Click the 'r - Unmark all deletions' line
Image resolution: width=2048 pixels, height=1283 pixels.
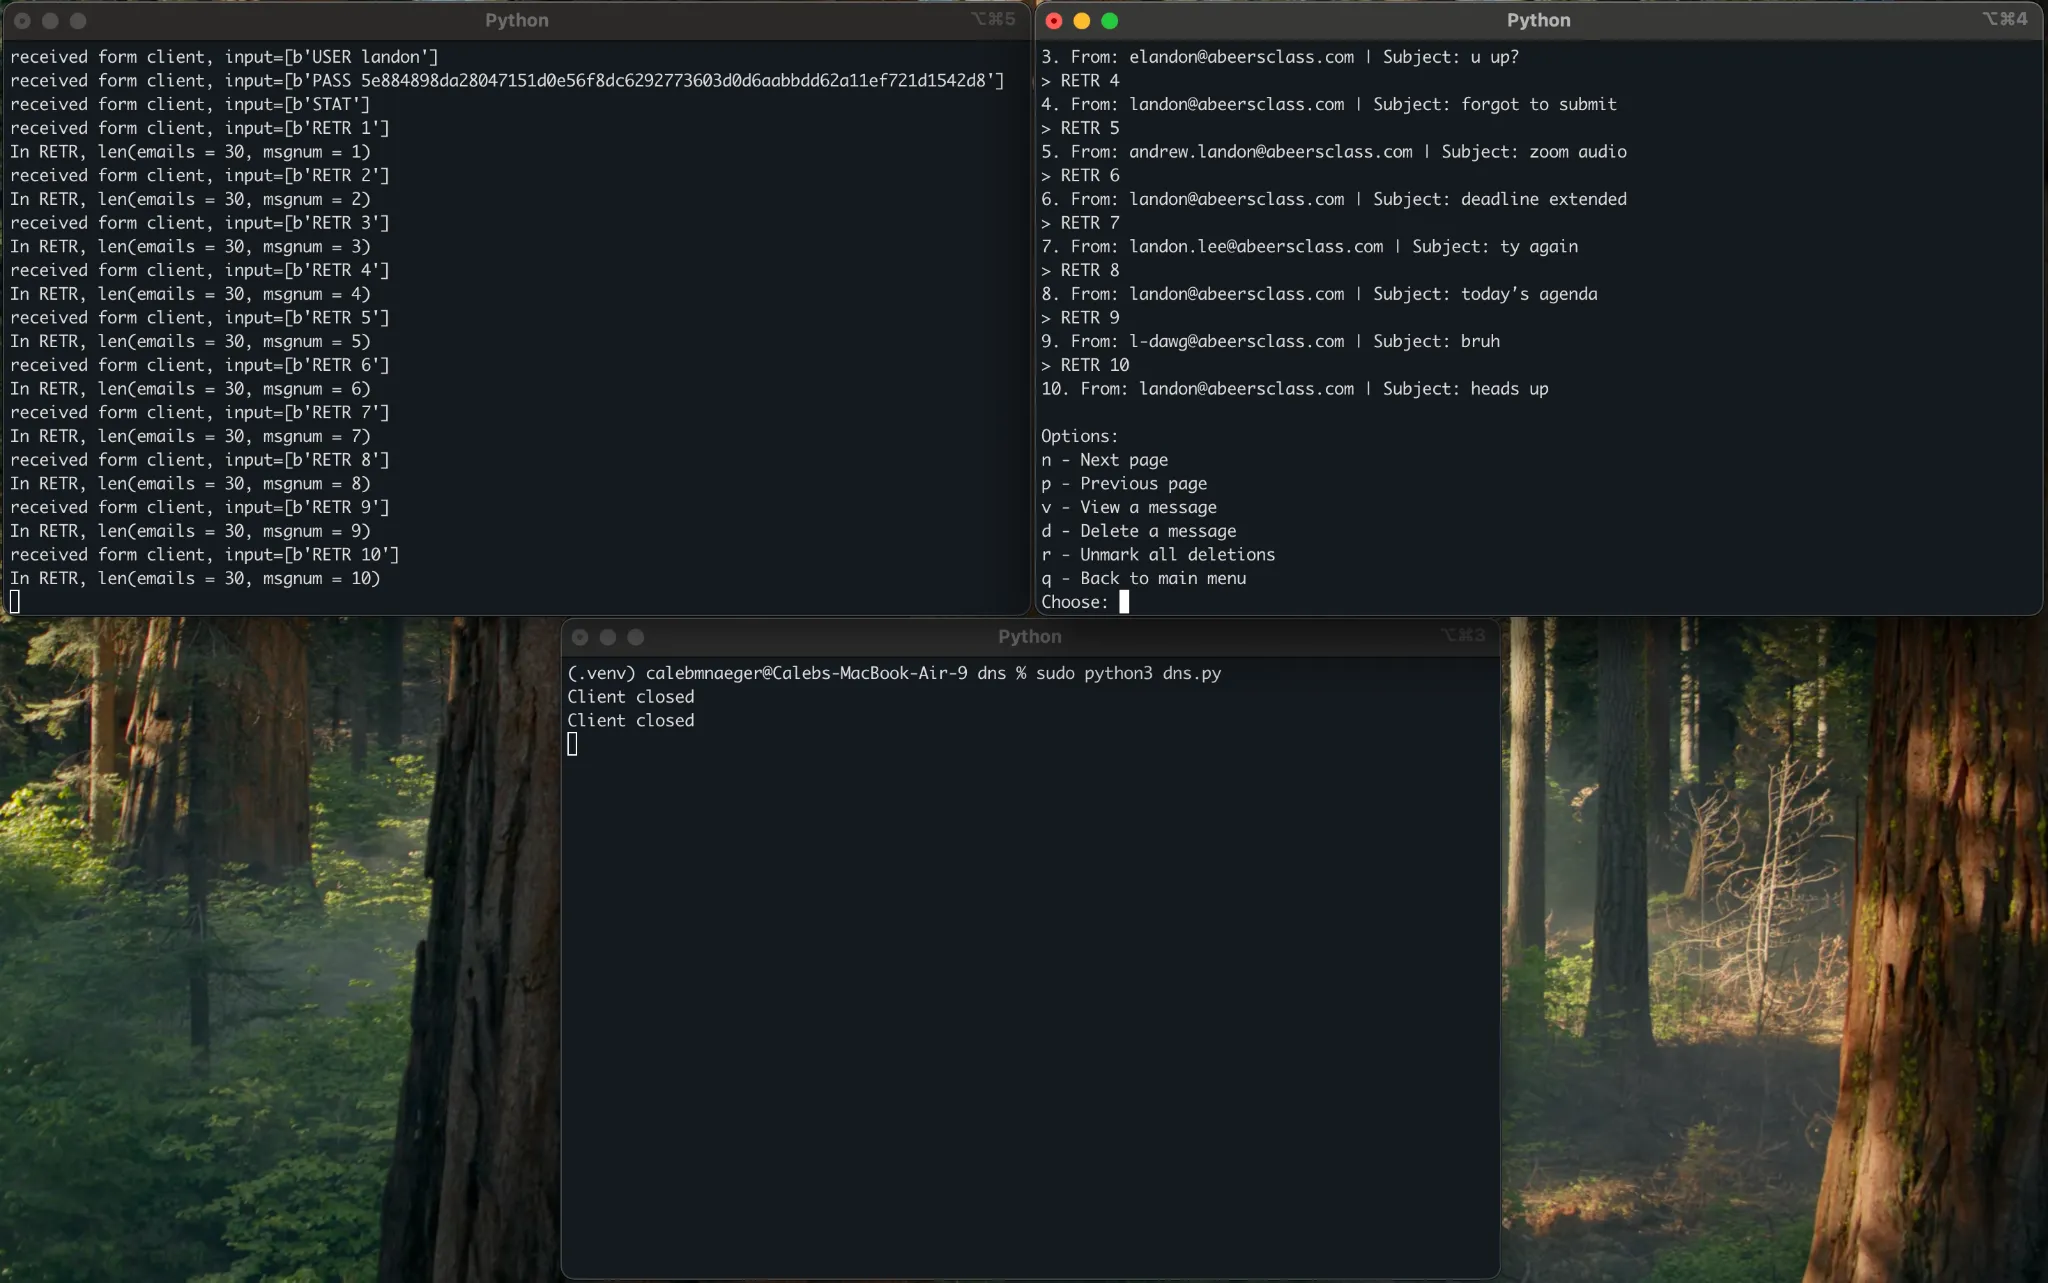(x=1158, y=554)
